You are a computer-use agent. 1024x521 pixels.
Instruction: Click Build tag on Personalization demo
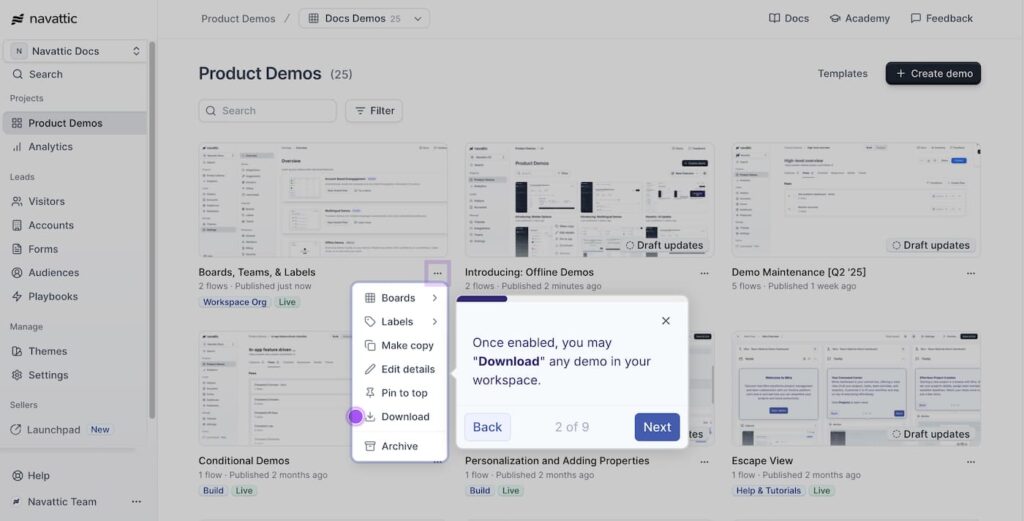pyautogui.click(x=479, y=490)
